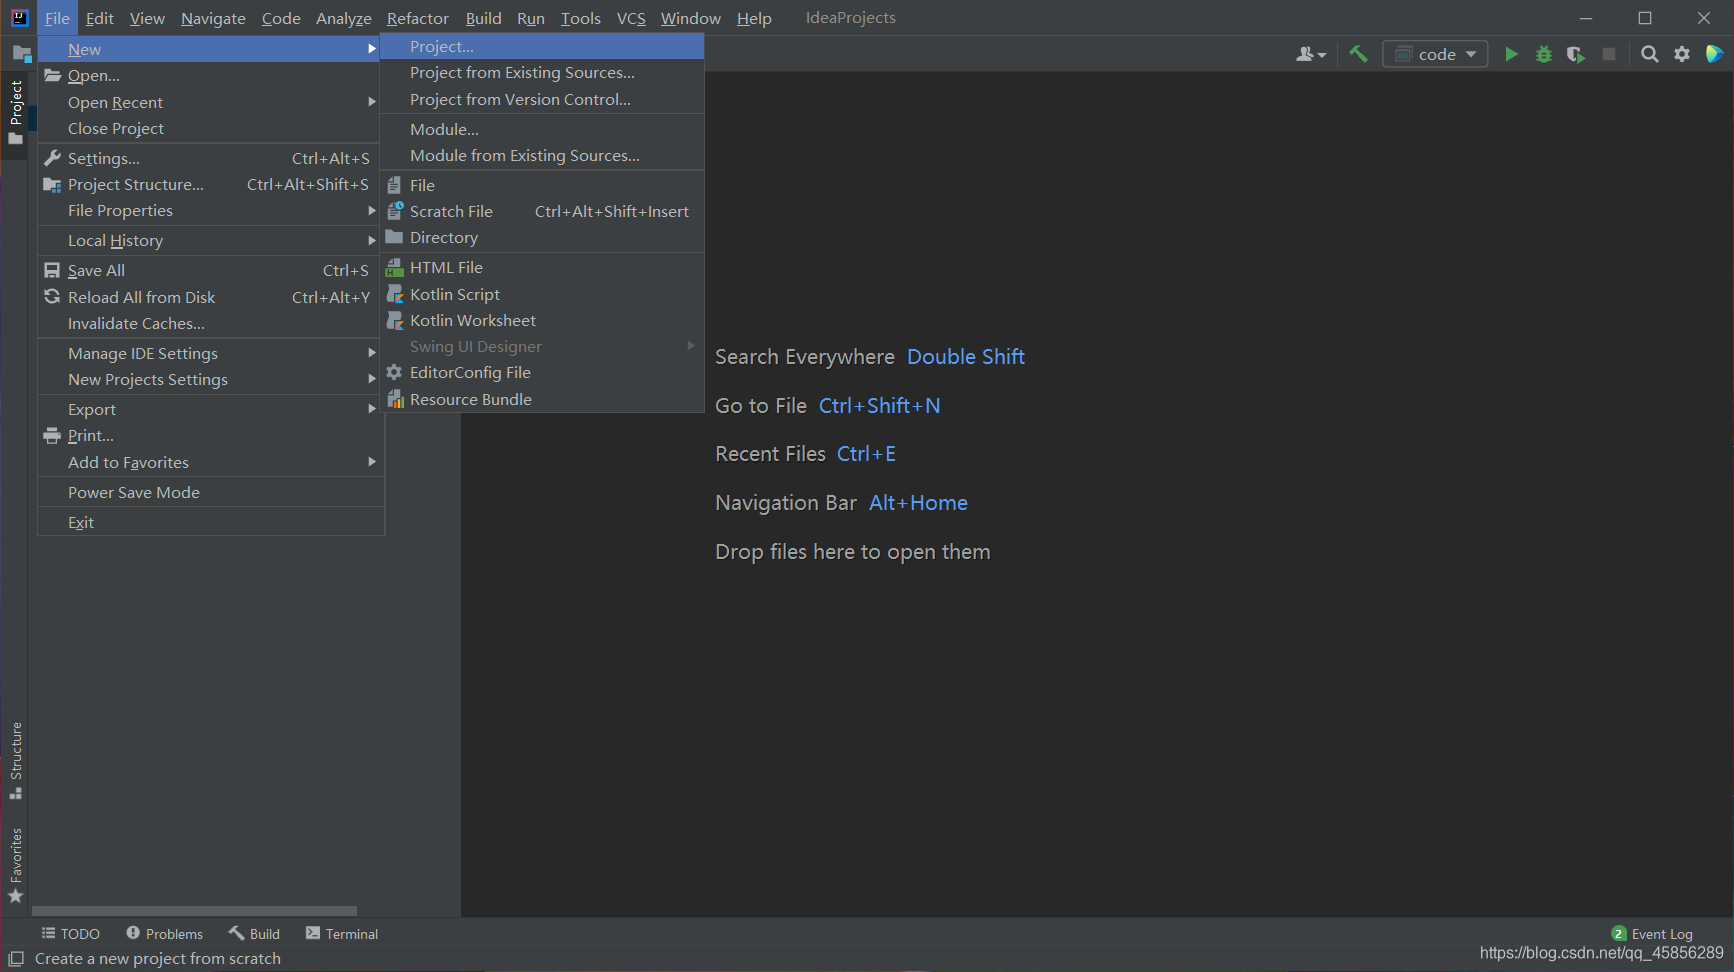Open the code run configuration dropdown
1734x972 pixels.
(1435, 54)
